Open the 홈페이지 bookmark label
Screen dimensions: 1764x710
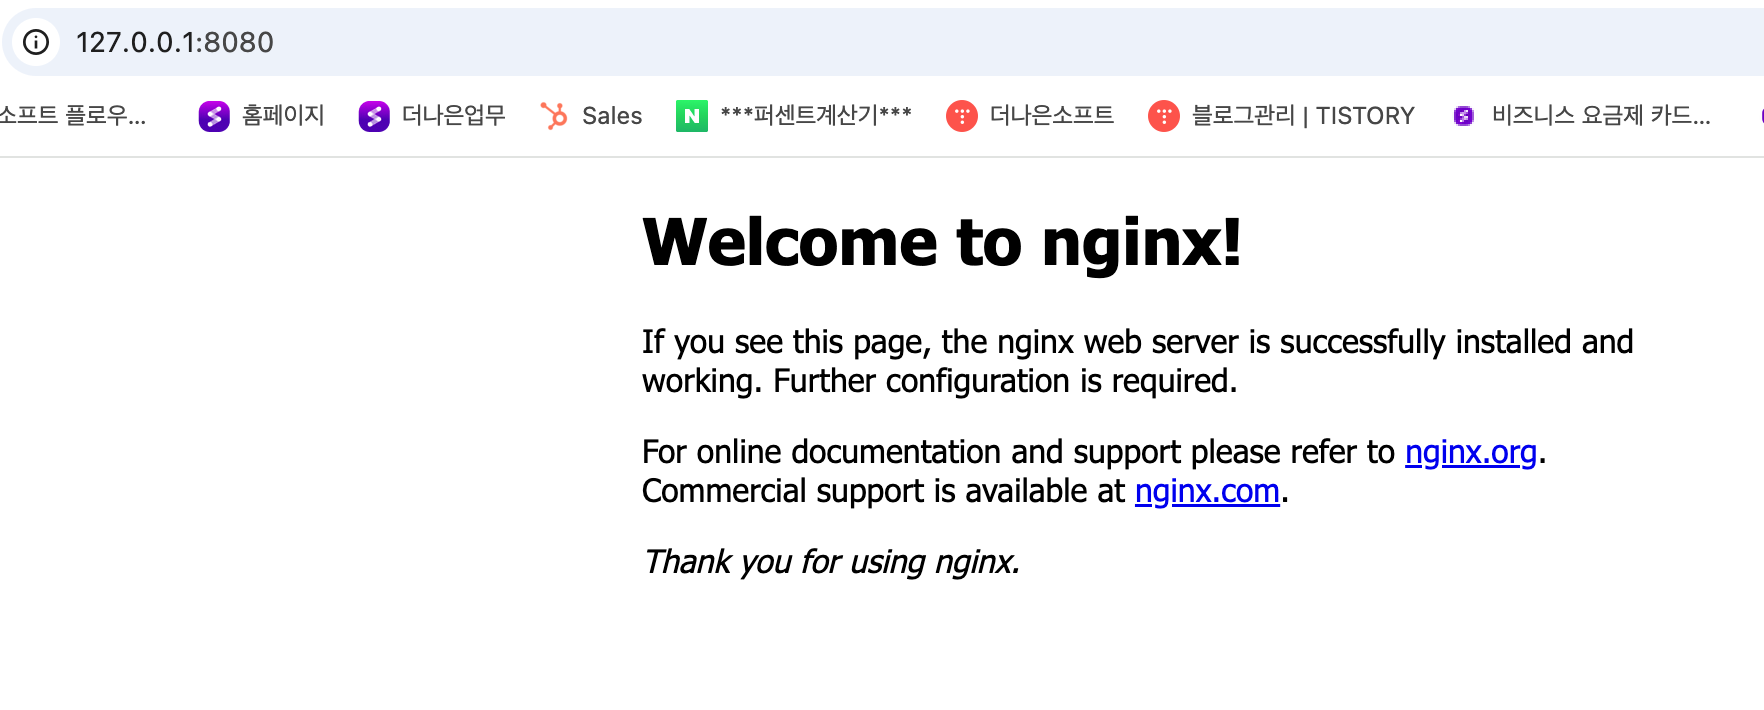[283, 116]
